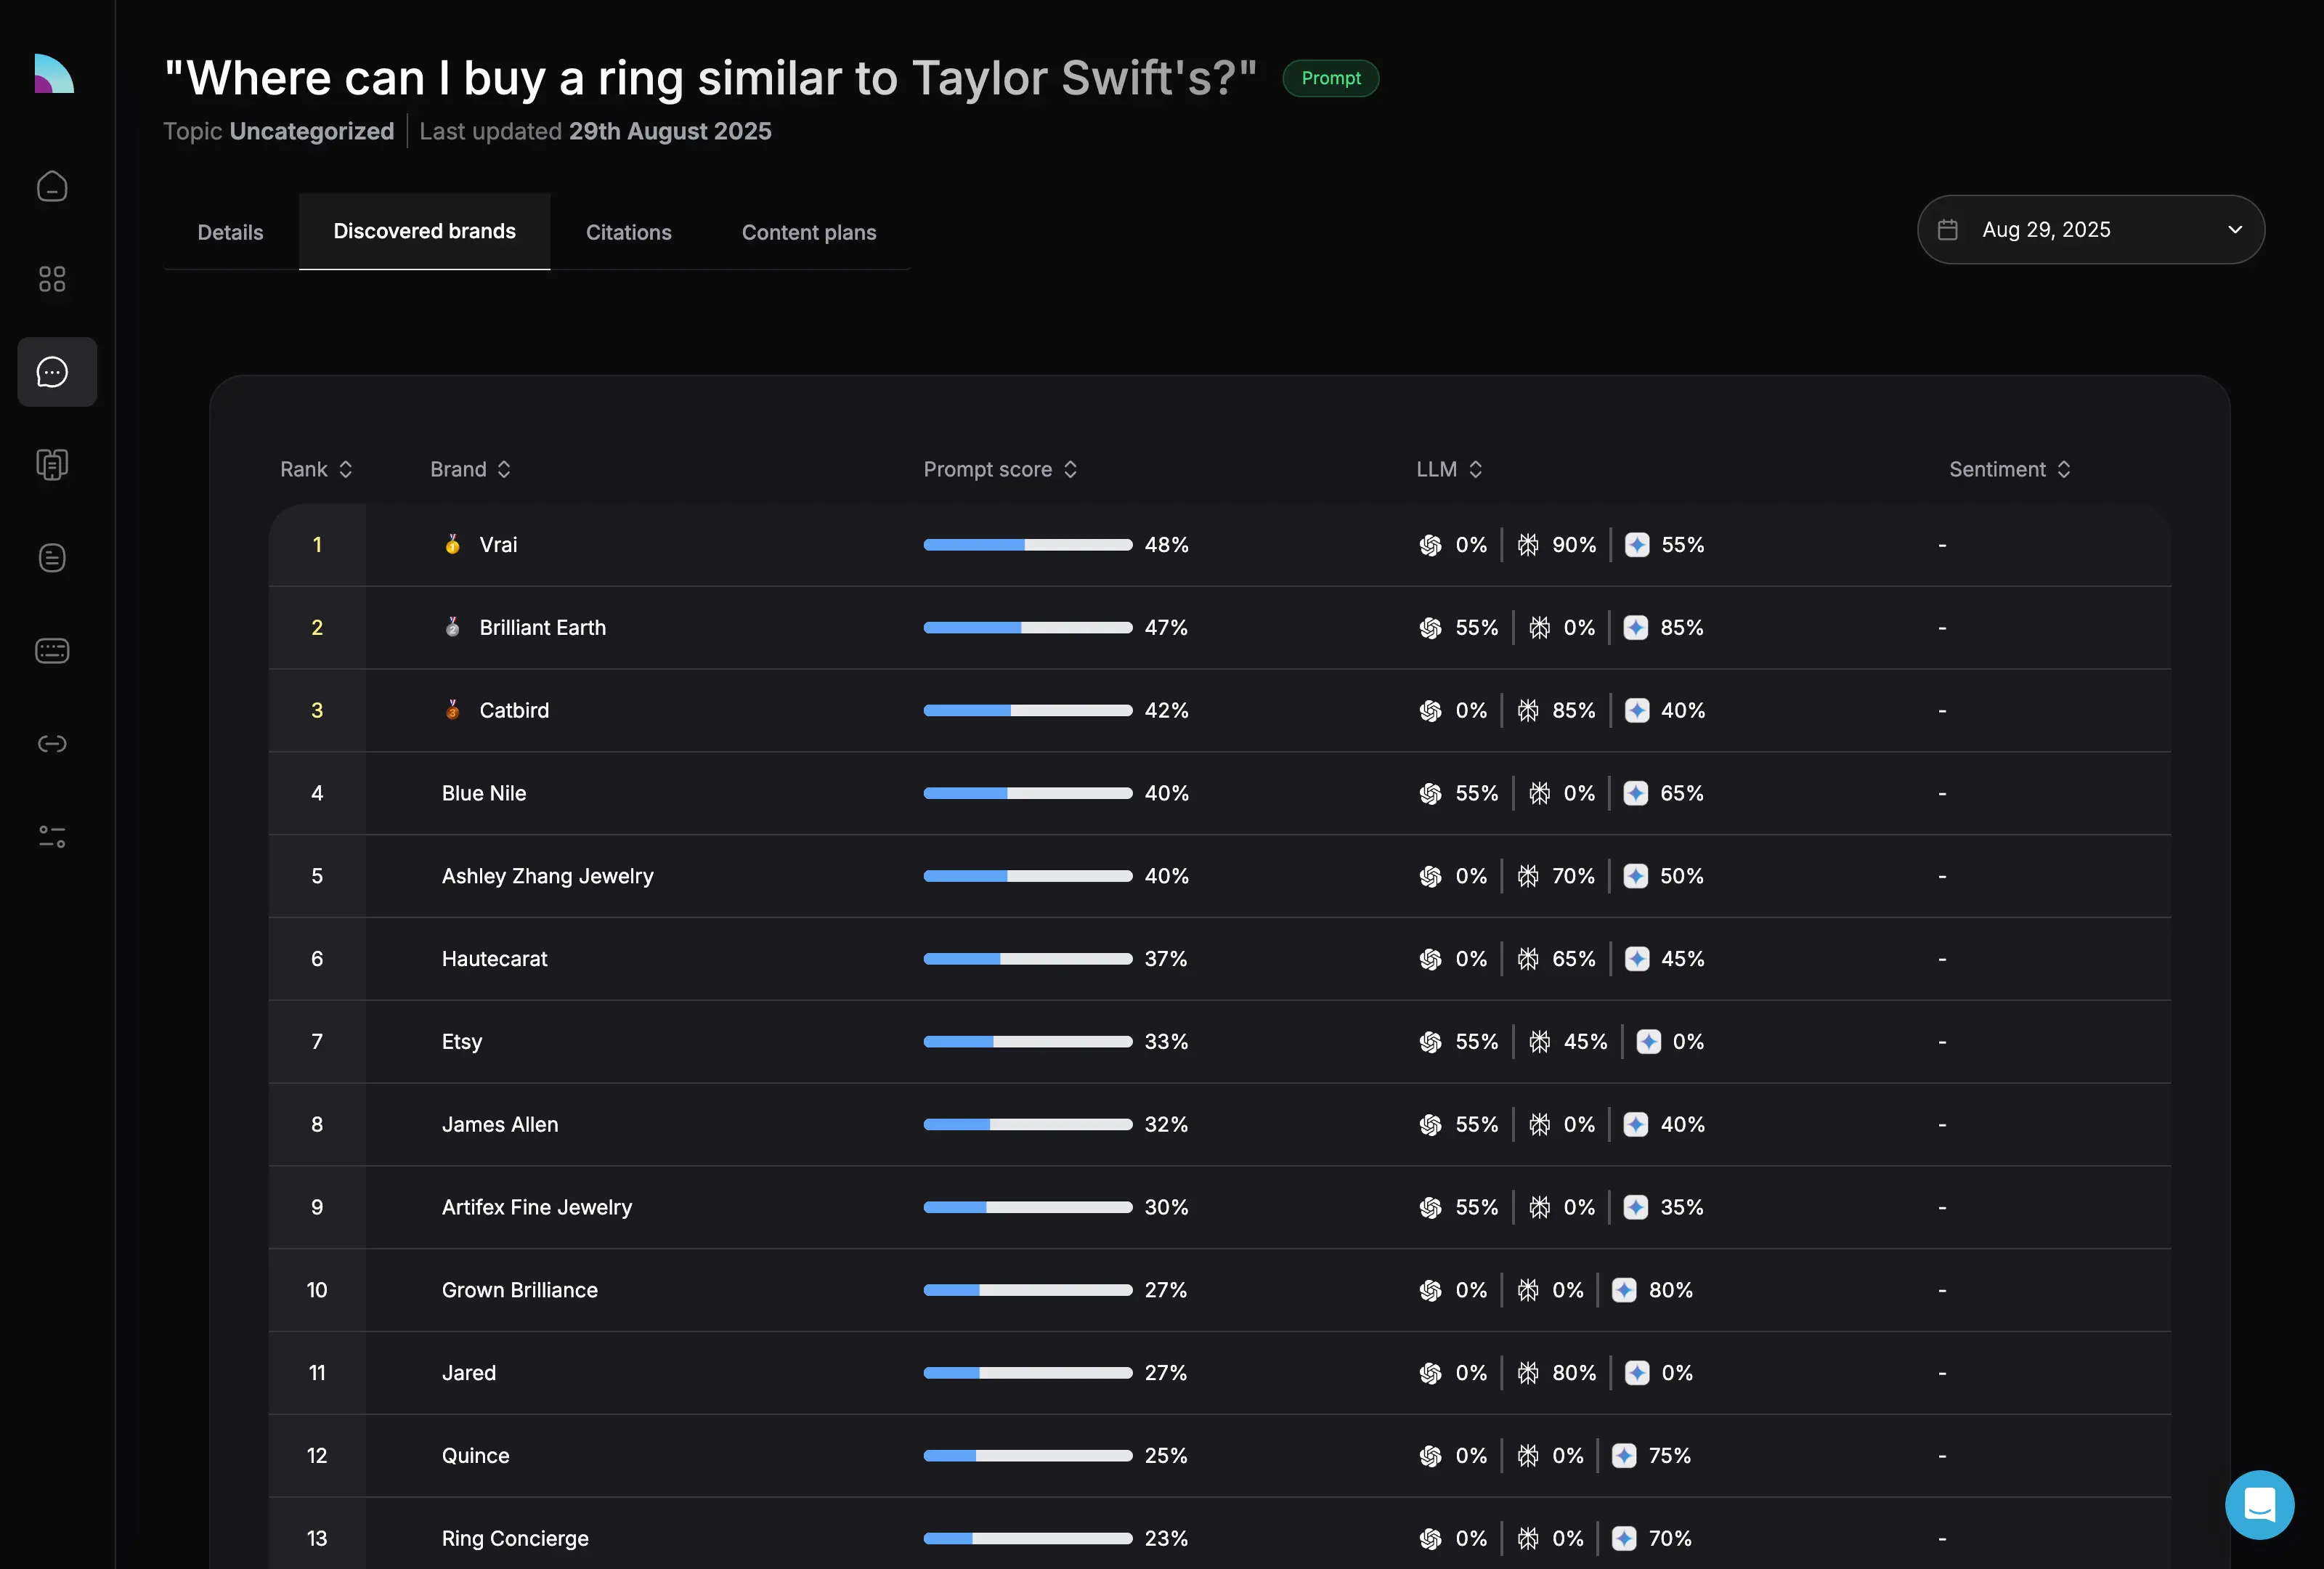
Task: Sort table by Prompt score column
Action: [1000, 469]
